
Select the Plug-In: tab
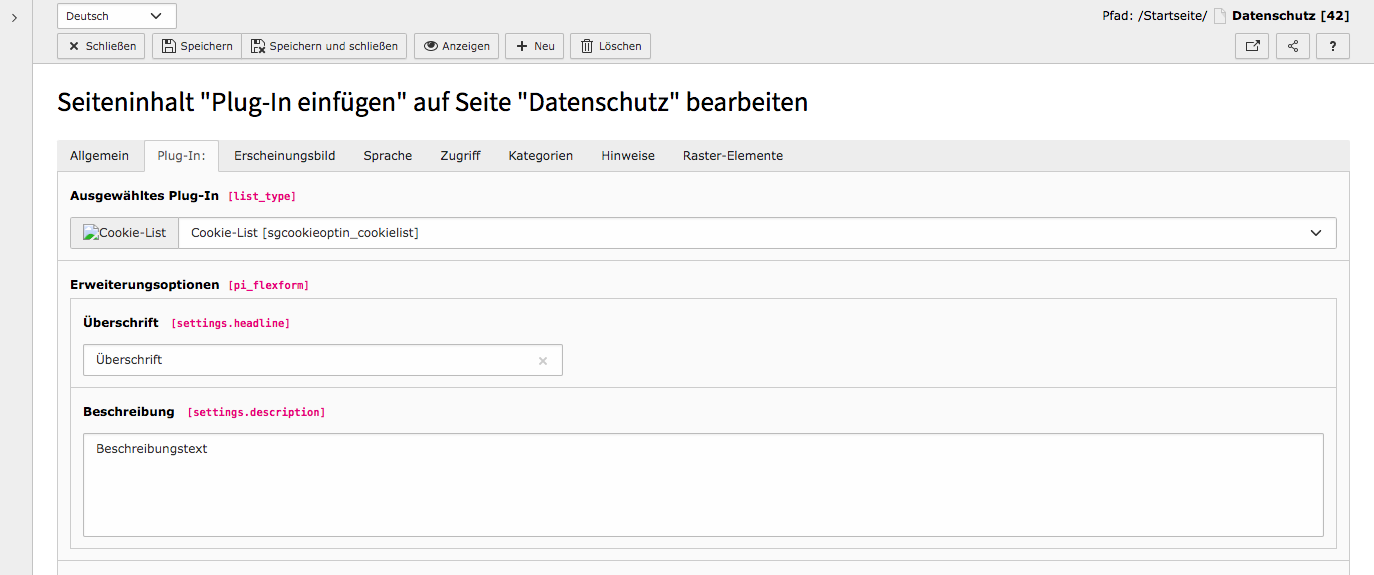[x=182, y=156]
